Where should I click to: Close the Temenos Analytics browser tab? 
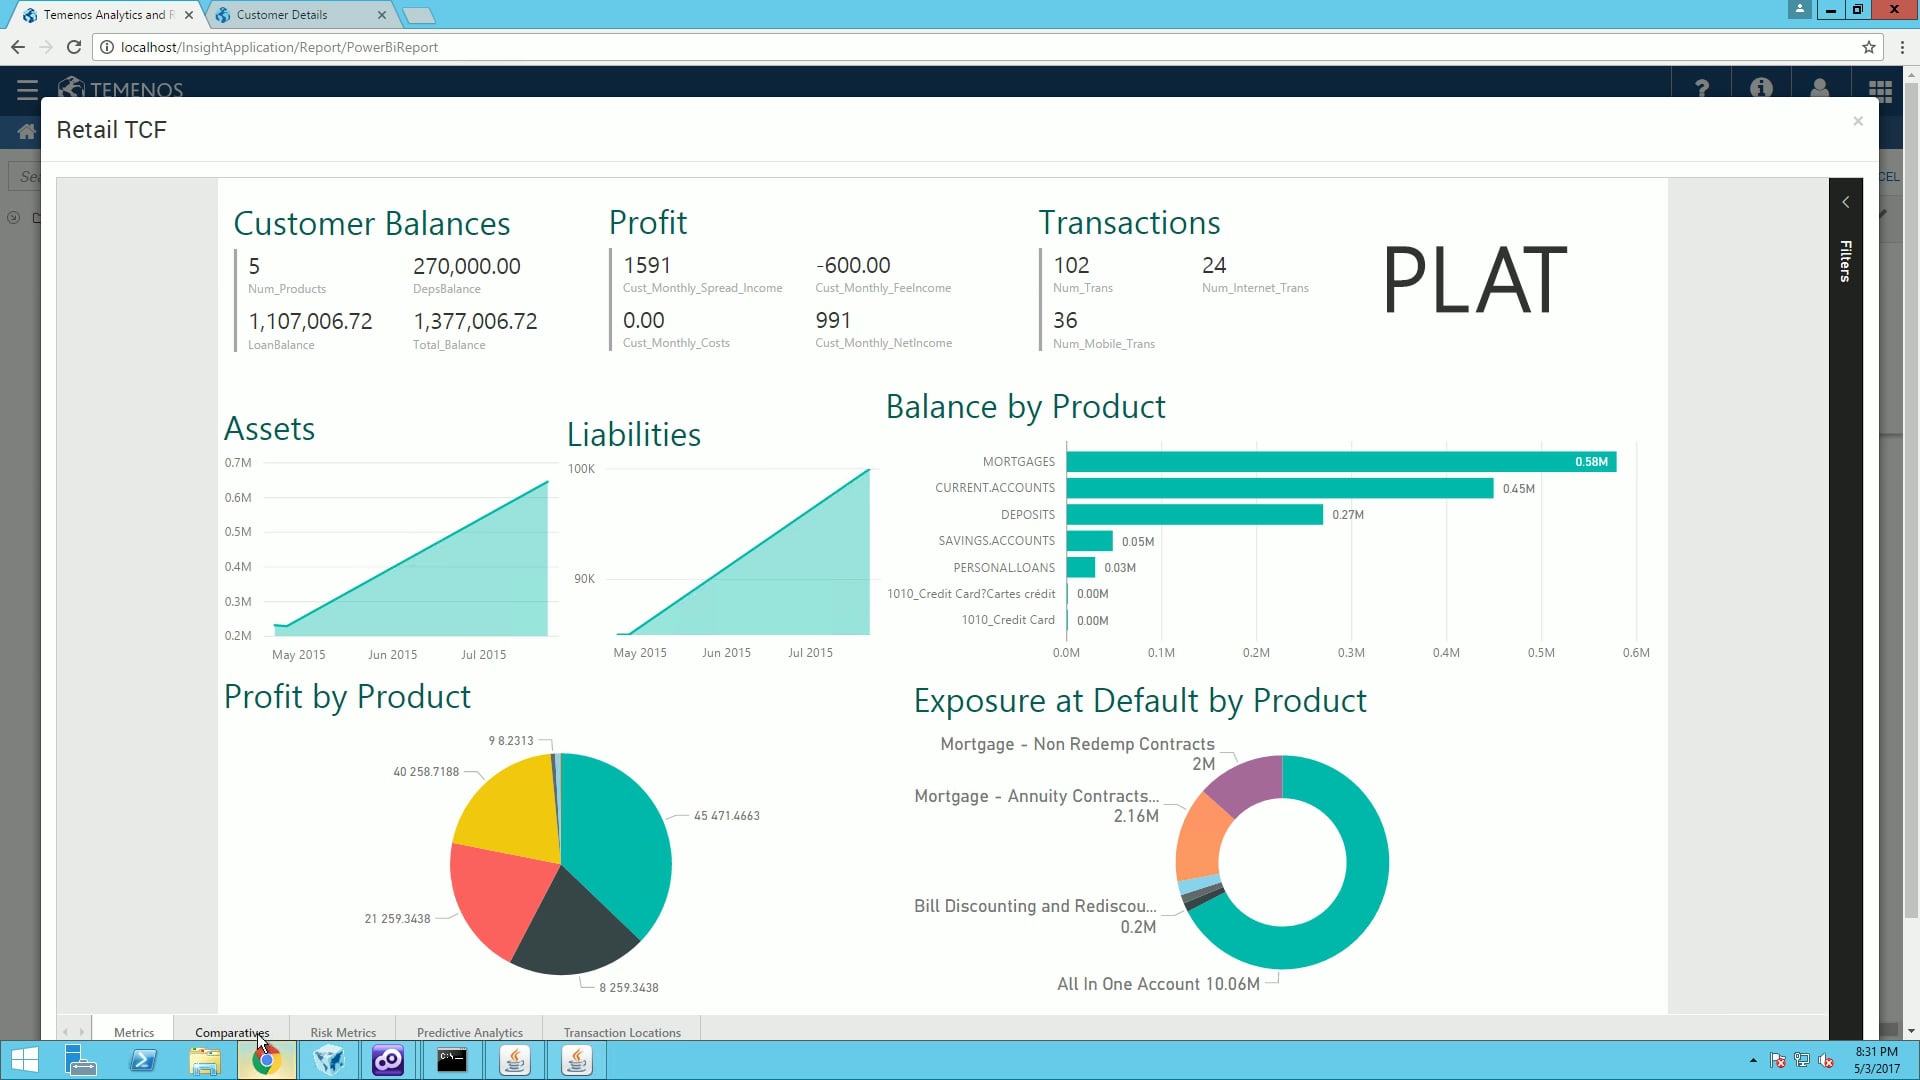coord(189,15)
